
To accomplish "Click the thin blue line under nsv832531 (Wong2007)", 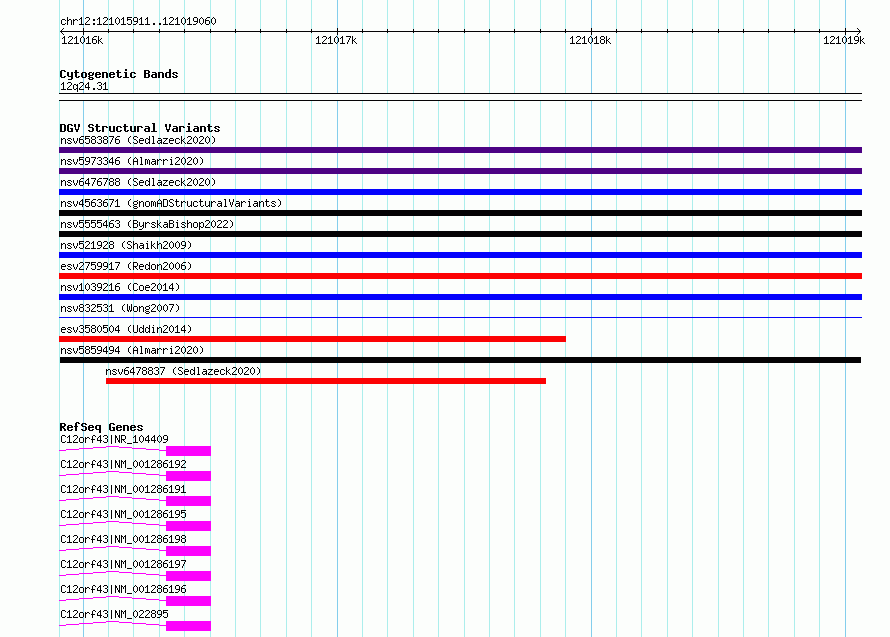I will (460, 317).
